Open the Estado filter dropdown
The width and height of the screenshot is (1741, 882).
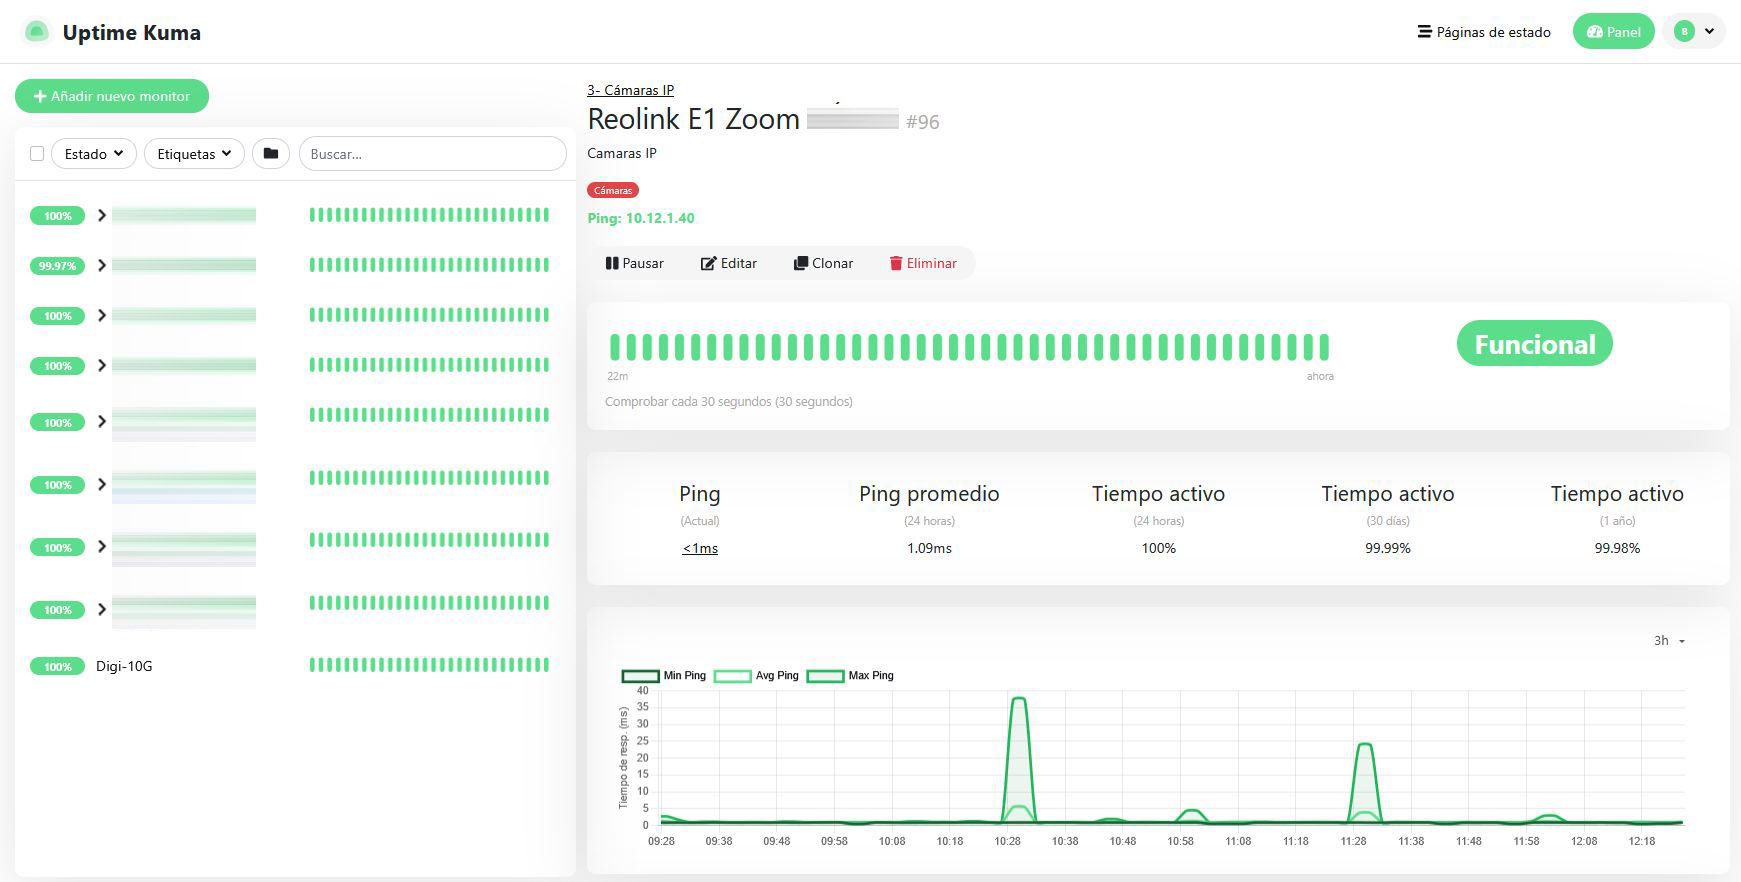coord(94,154)
